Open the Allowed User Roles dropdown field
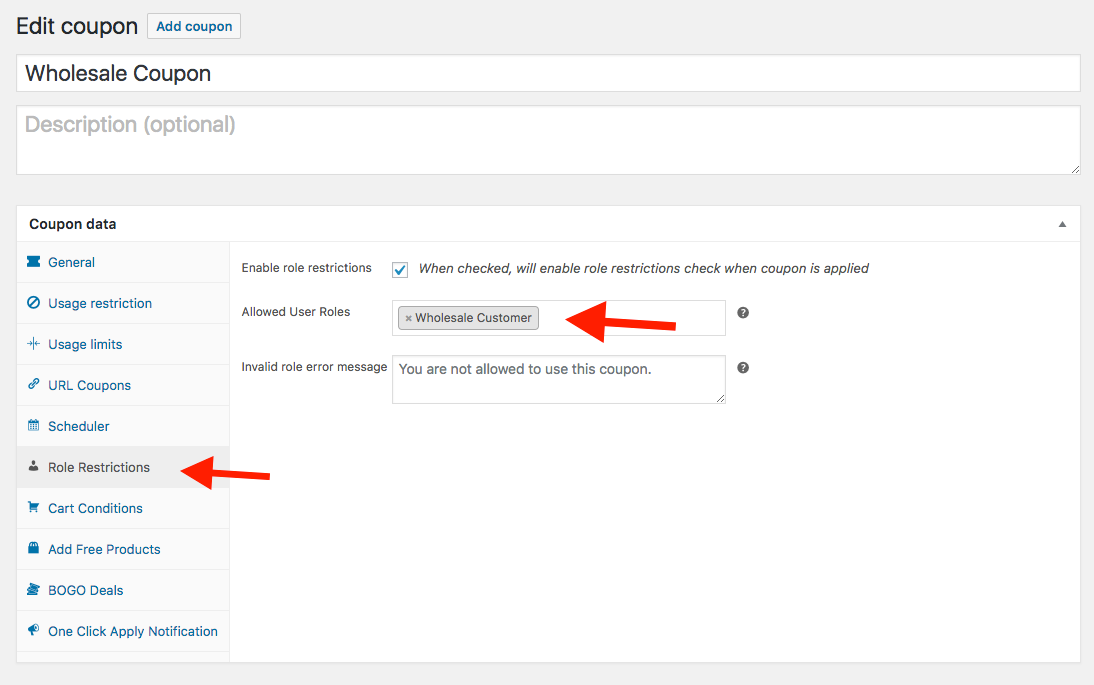This screenshot has width=1094, height=685. pyautogui.click(x=630, y=318)
